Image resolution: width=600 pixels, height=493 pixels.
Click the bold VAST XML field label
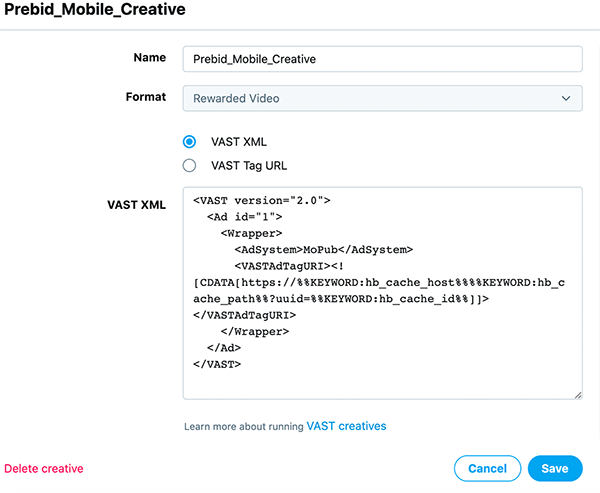136,204
